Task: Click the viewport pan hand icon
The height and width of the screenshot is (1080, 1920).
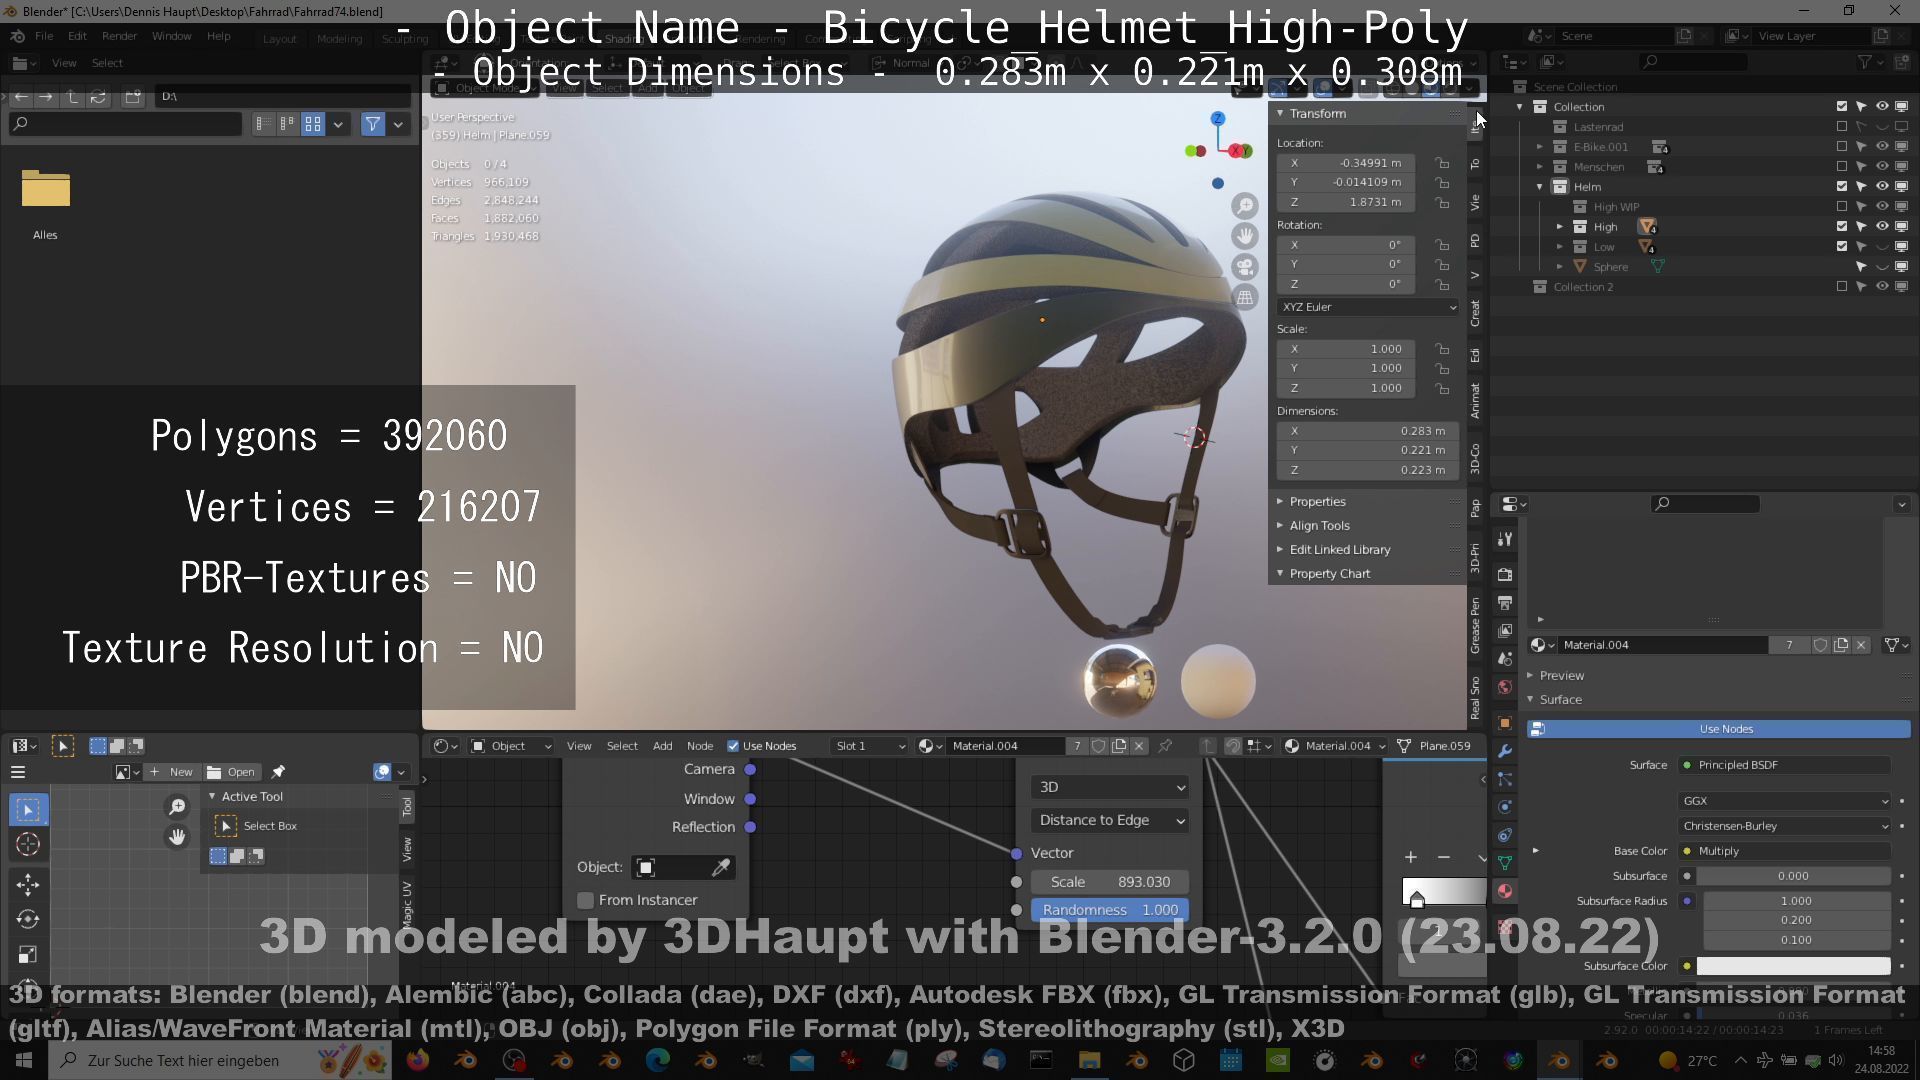Action: tap(1245, 236)
